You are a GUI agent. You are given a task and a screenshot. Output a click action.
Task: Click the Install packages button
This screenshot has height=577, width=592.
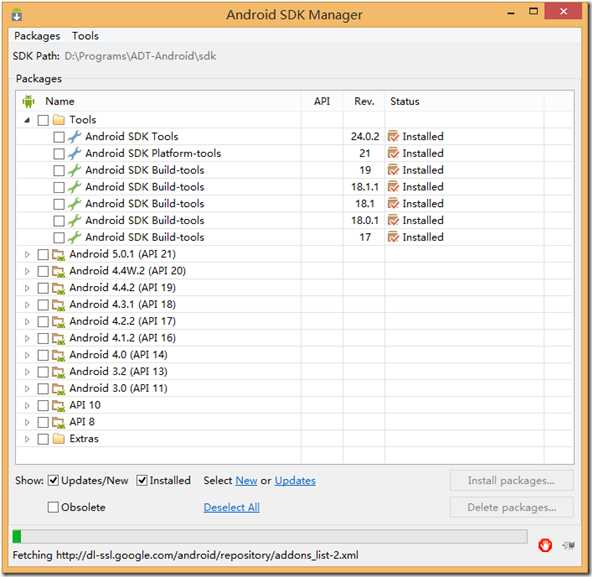tap(512, 481)
